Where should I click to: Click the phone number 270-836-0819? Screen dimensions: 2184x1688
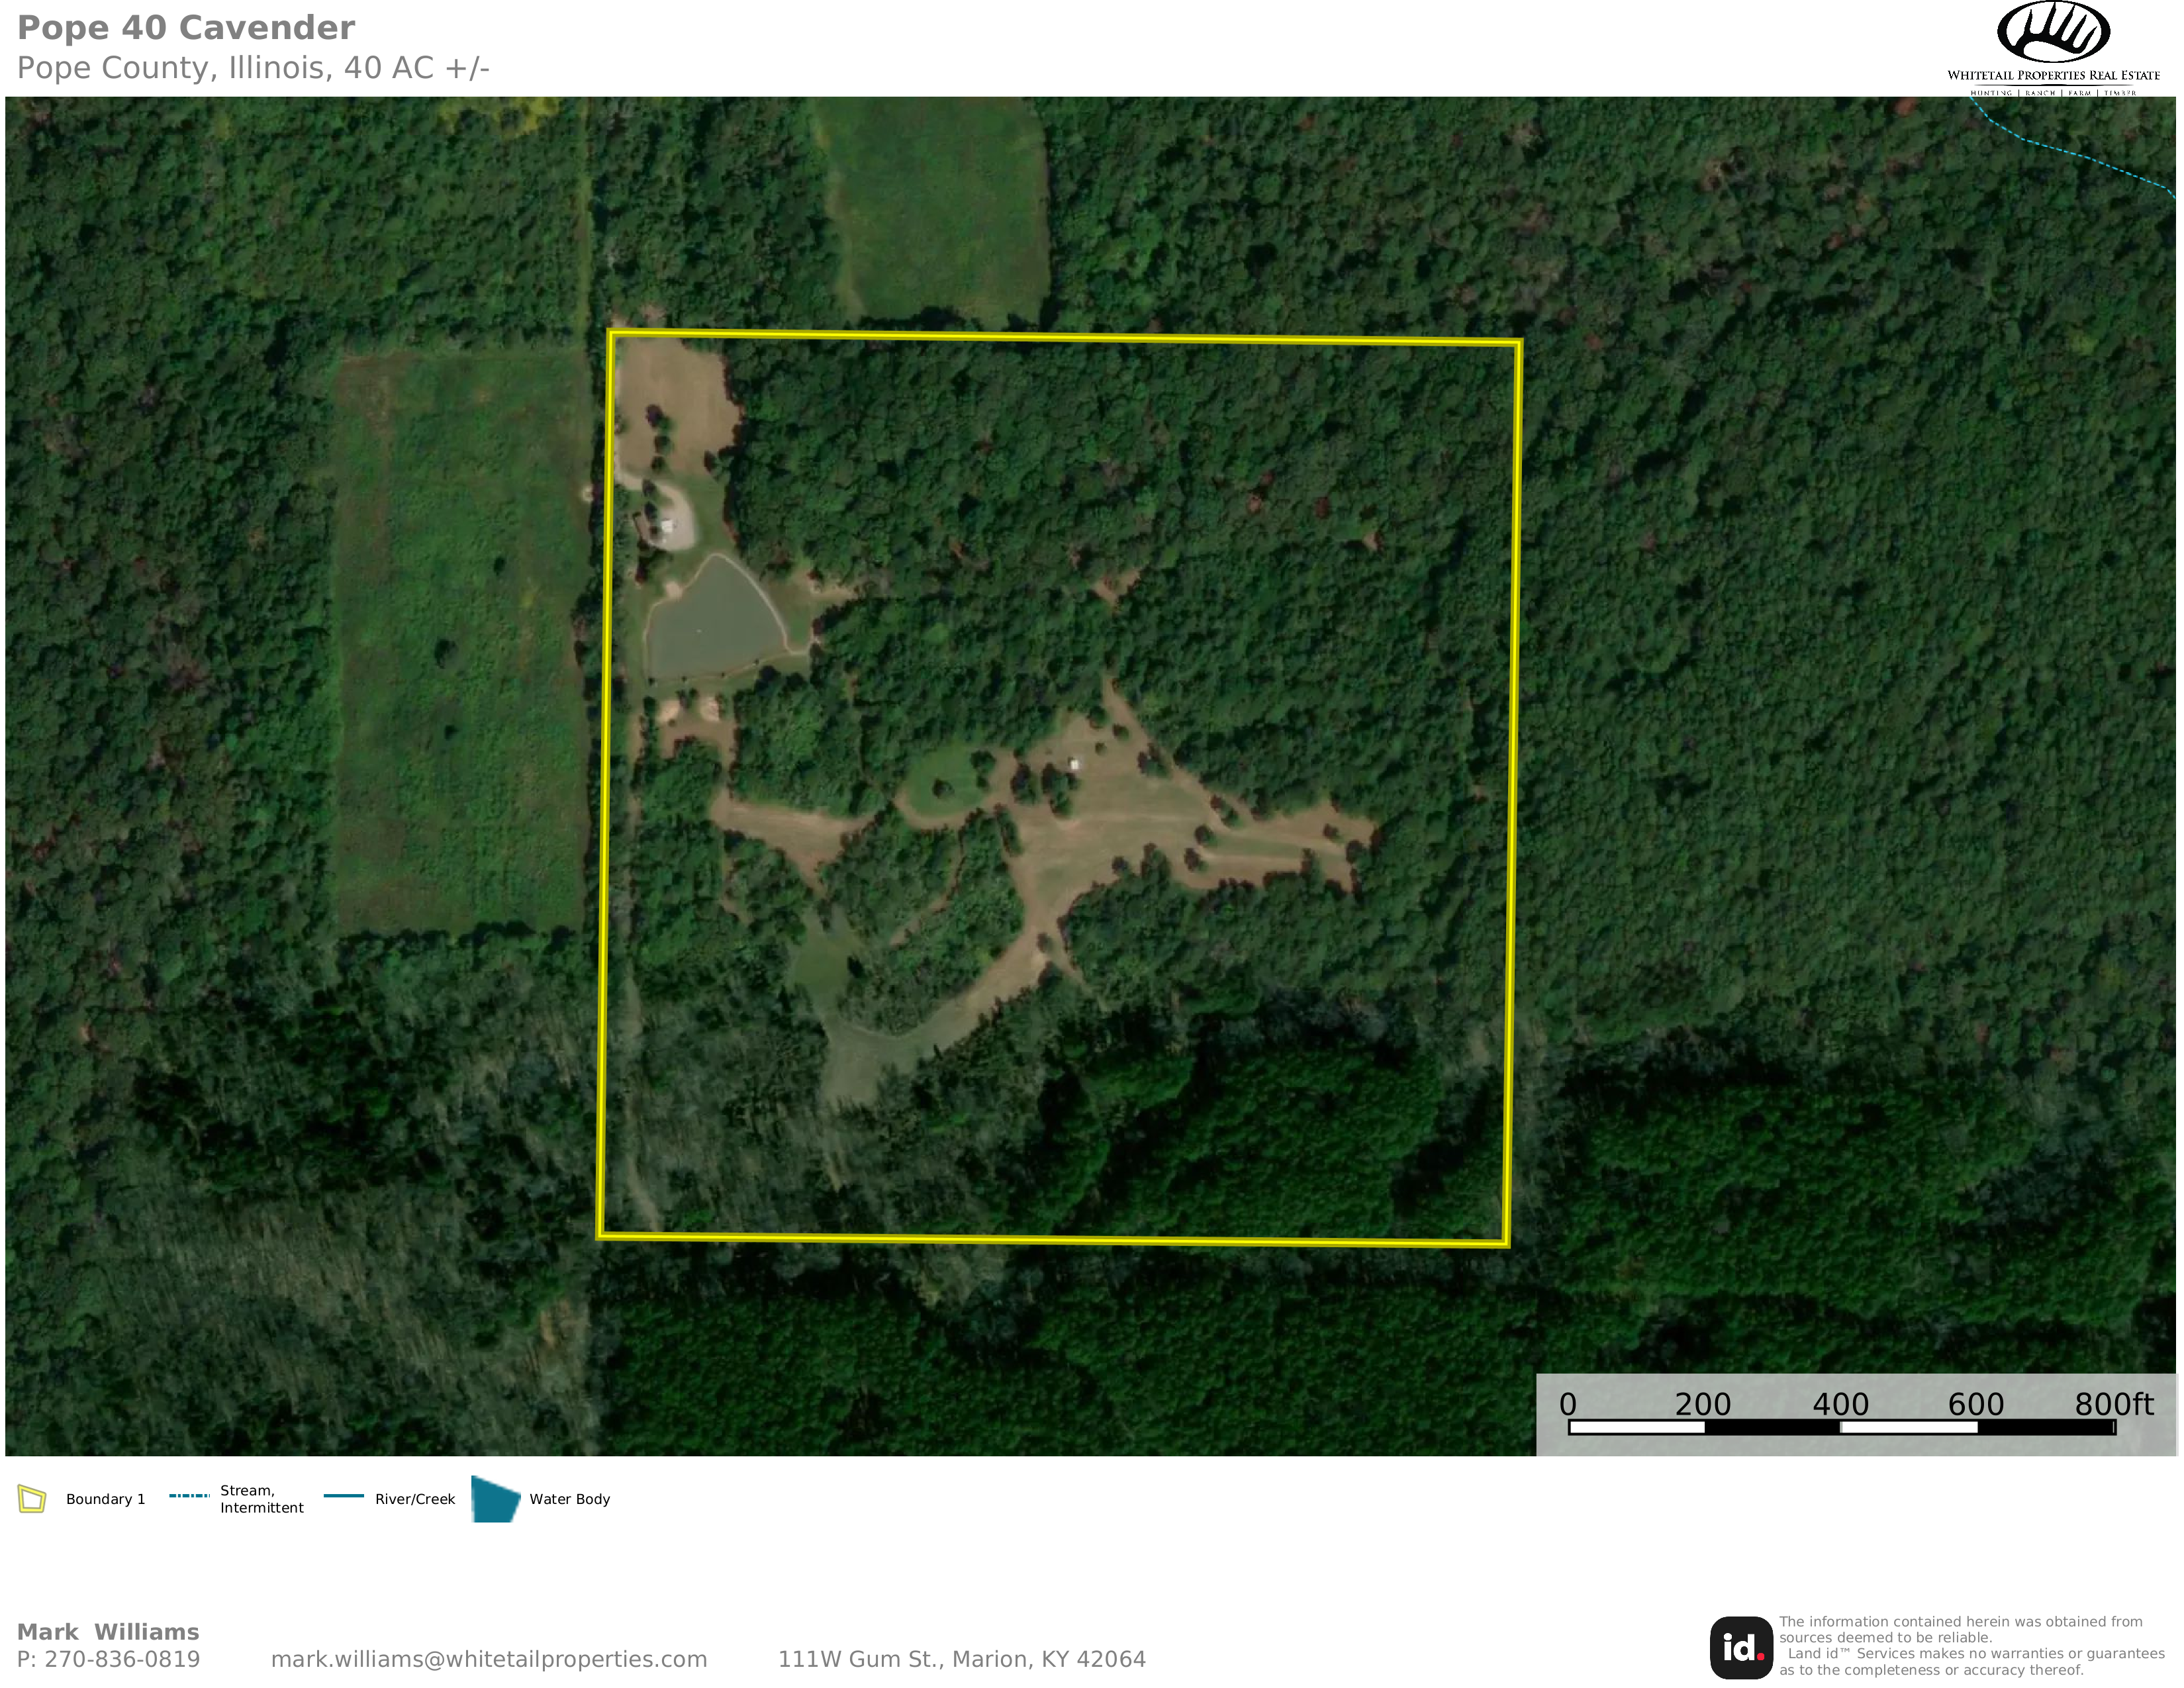[122, 1659]
